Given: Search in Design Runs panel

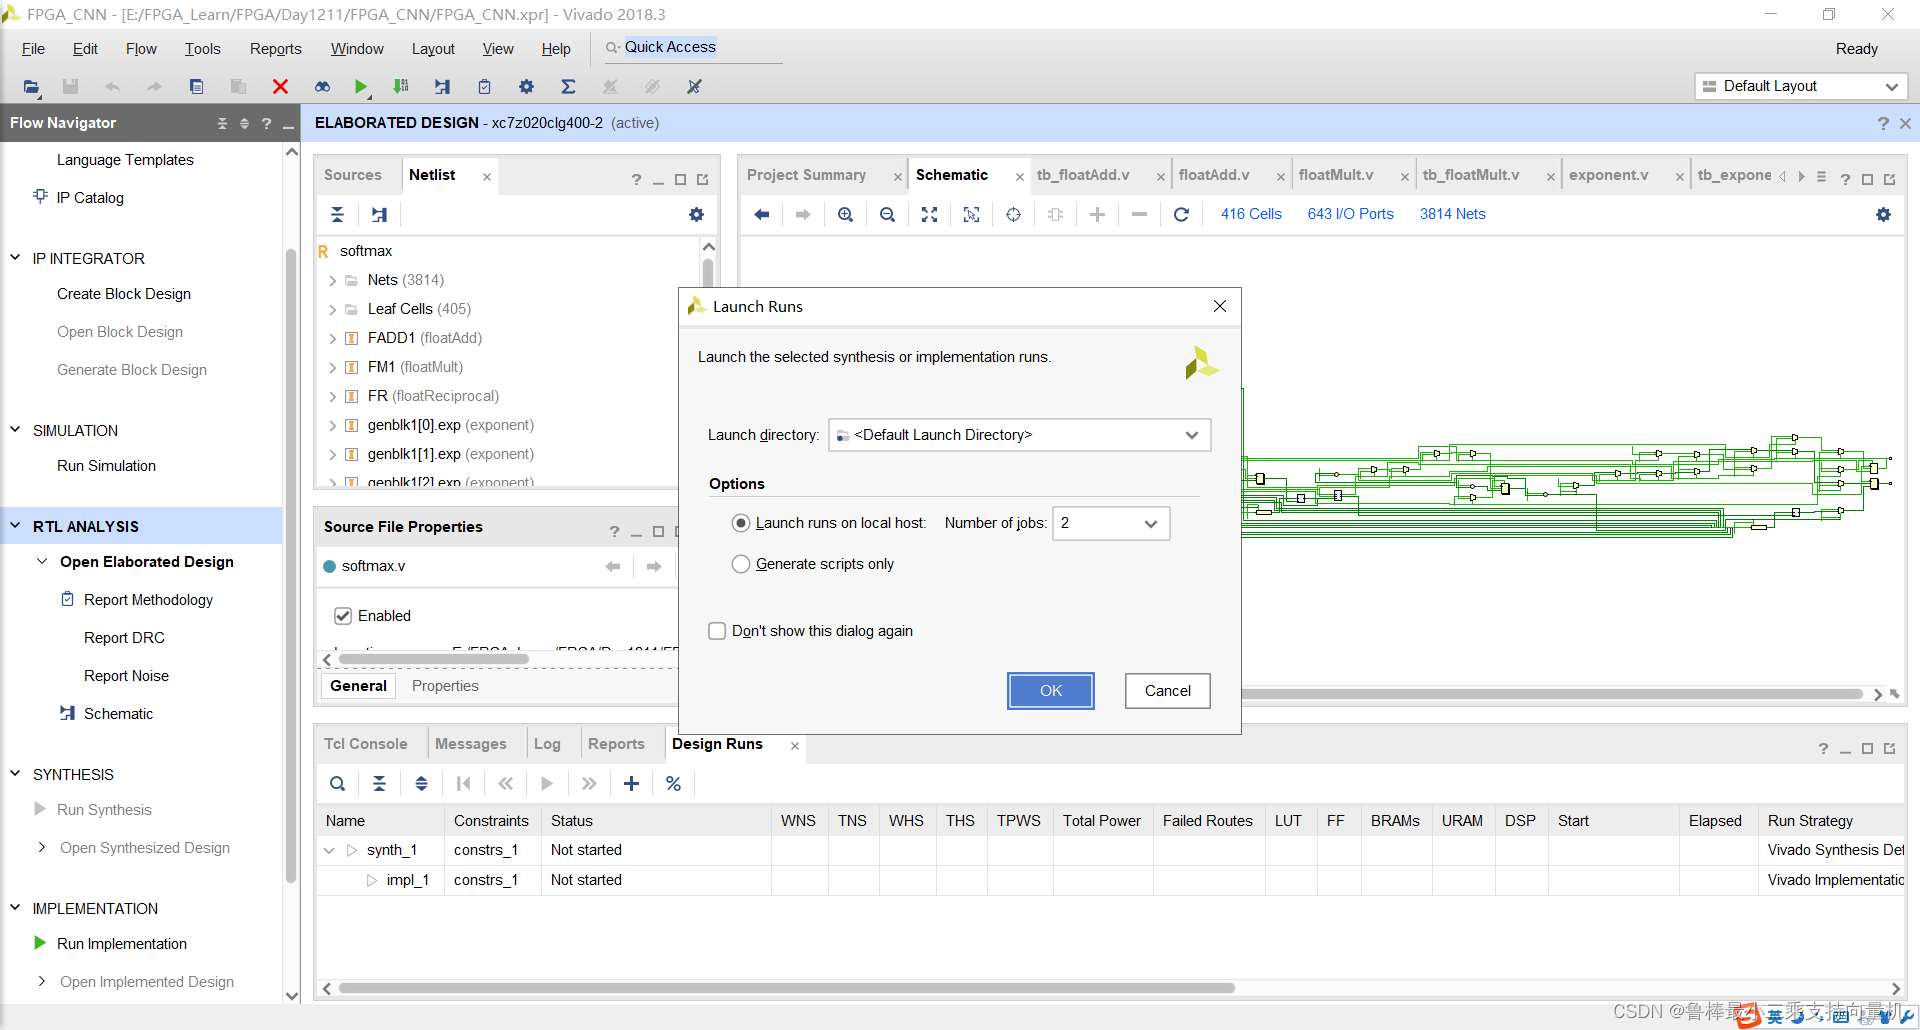Looking at the screenshot, I should [x=337, y=783].
